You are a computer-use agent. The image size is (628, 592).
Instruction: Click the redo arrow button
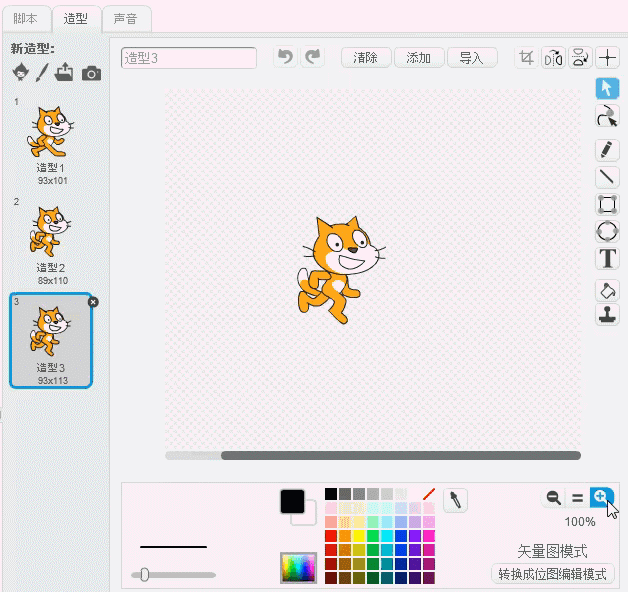312,57
